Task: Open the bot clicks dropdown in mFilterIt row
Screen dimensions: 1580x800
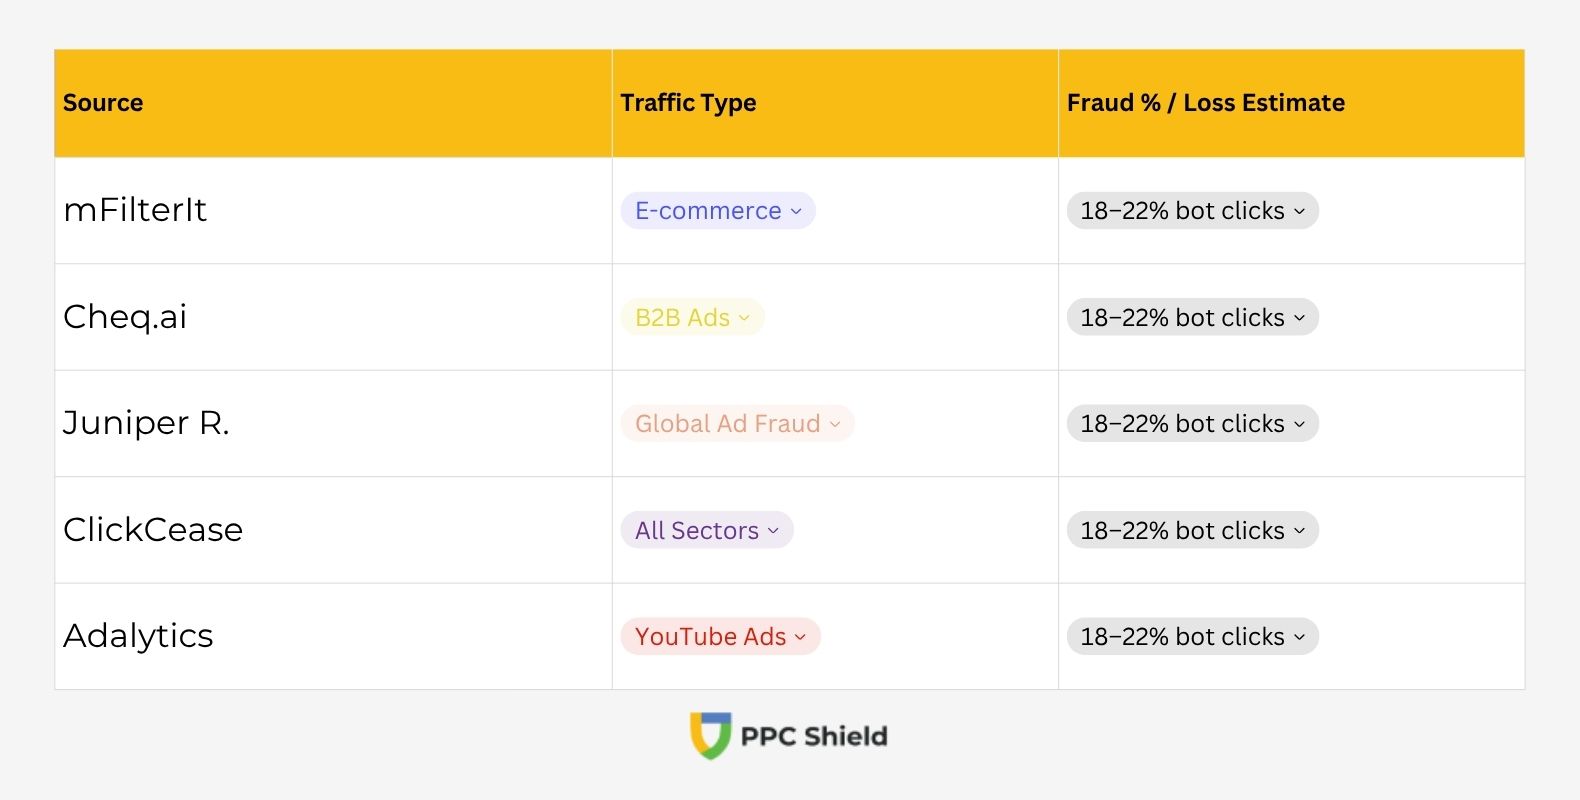Action: point(1192,211)
